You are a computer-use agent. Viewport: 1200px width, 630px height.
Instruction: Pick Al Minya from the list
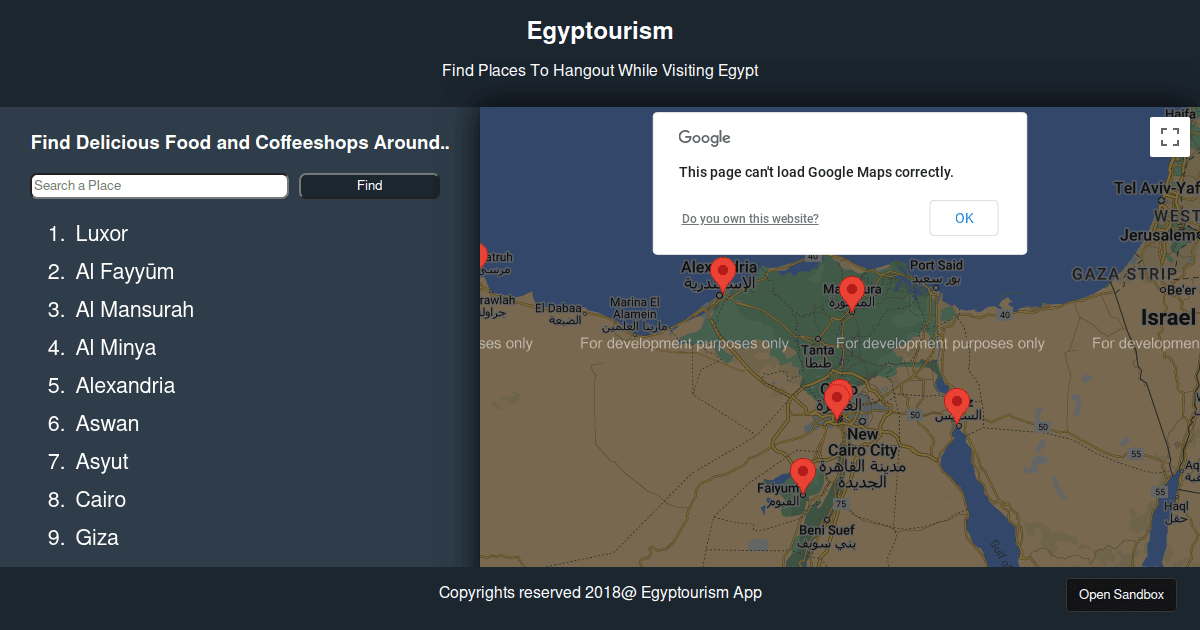(116, 348)
